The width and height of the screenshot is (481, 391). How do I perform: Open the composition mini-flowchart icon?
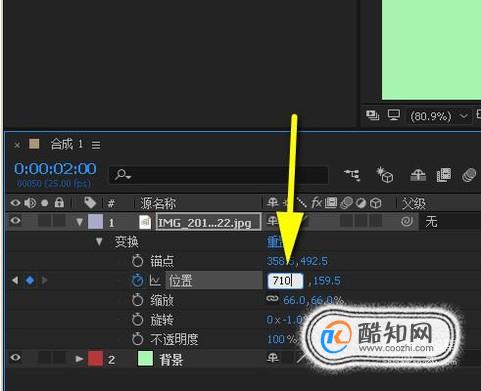(352, 175)
